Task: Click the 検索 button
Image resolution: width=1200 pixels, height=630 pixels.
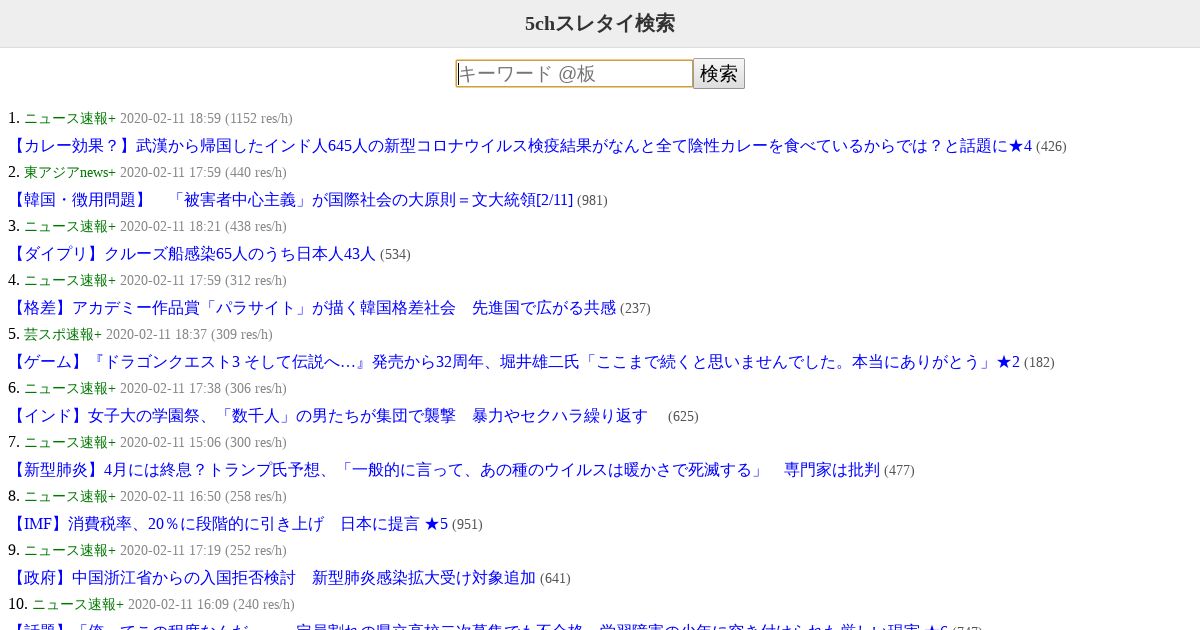Action: click(x=719, y=73)
